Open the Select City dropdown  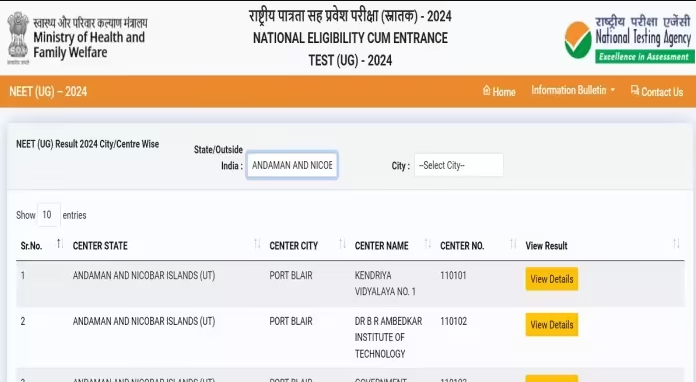pos(459,165)
